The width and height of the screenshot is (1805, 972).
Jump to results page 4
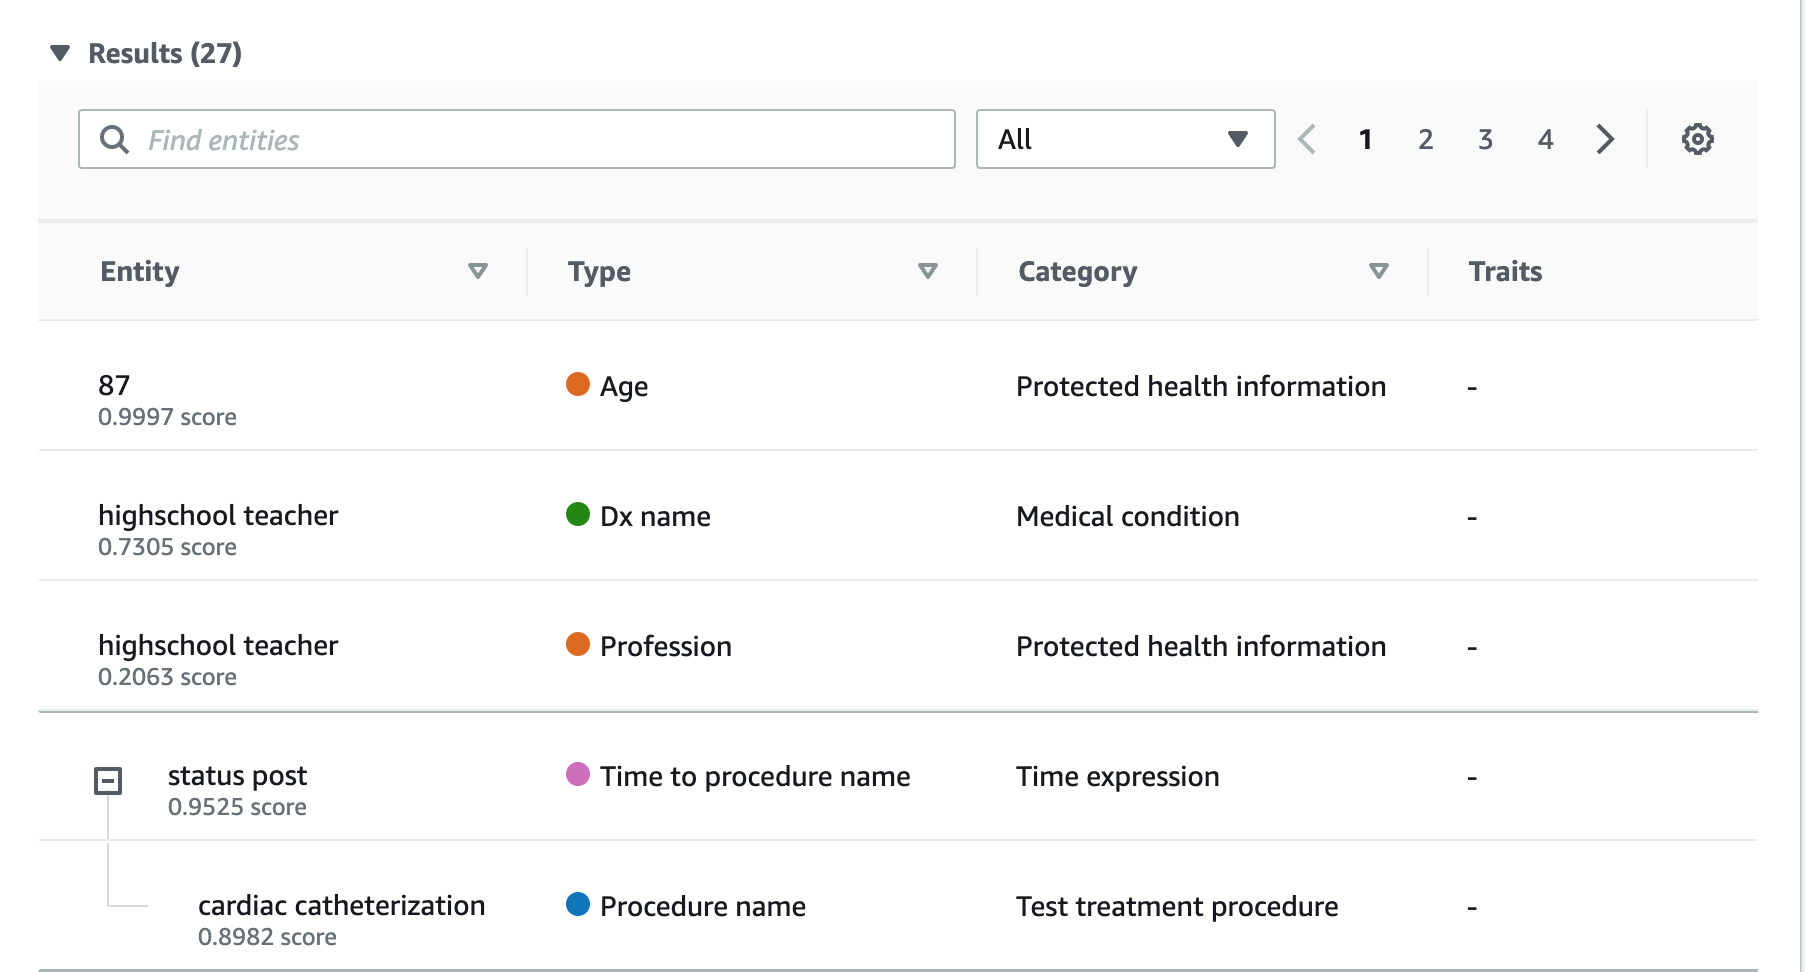coord(1545,139)
